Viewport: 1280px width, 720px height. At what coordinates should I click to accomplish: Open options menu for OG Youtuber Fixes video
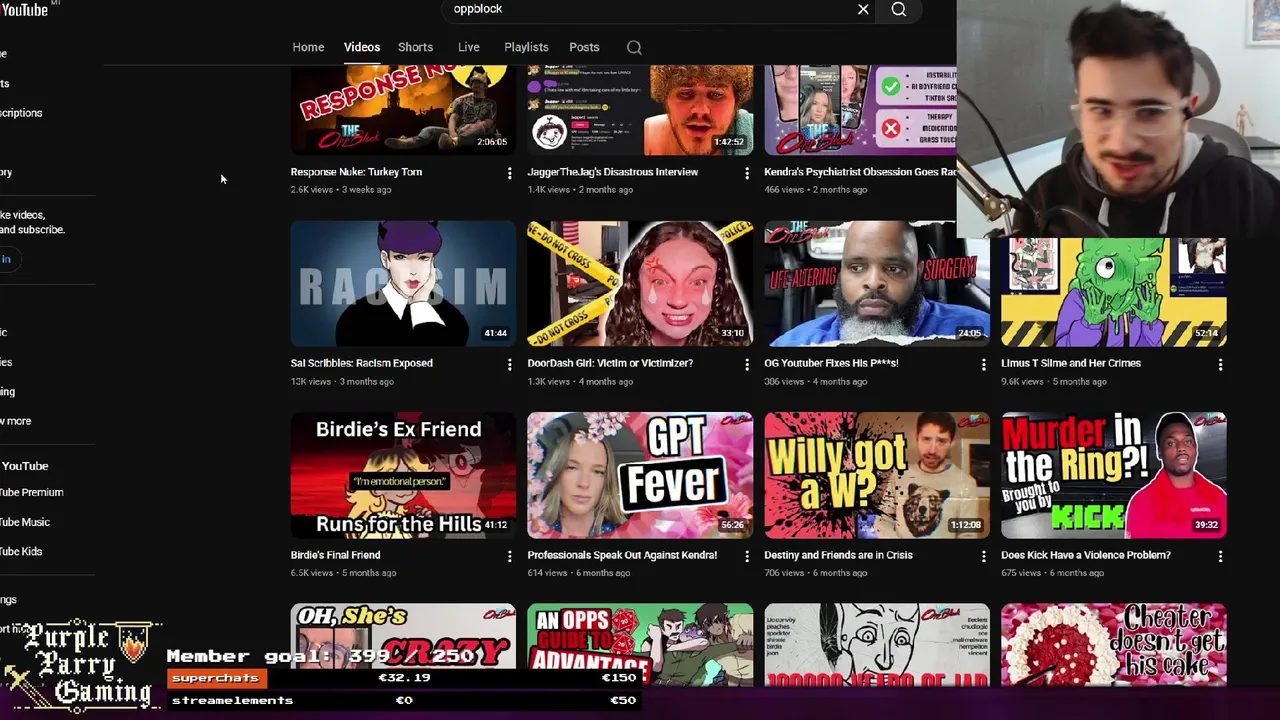(x=983, y=365)
